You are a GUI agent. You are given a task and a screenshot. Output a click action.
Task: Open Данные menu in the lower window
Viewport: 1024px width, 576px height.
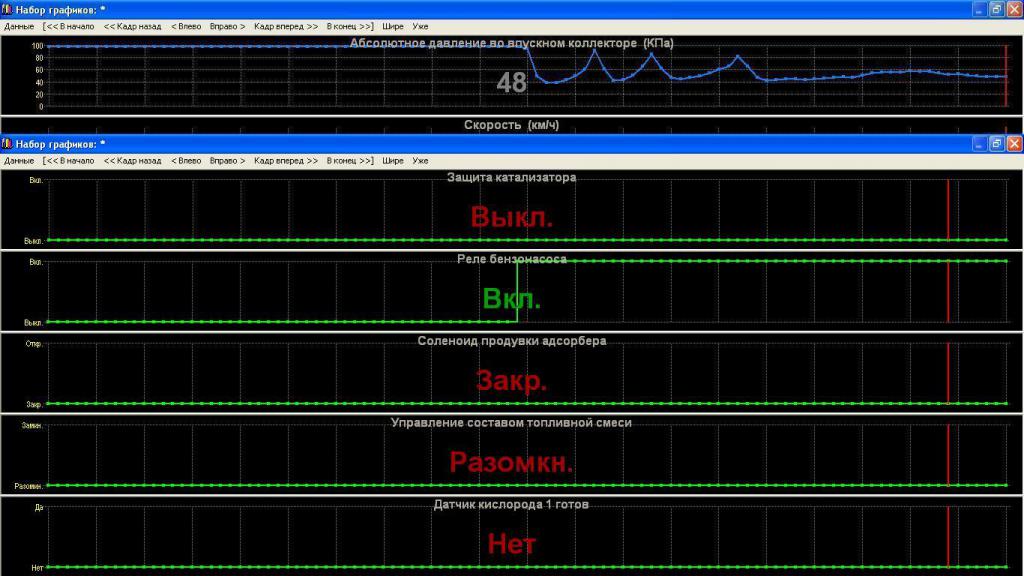coord(19,160)
